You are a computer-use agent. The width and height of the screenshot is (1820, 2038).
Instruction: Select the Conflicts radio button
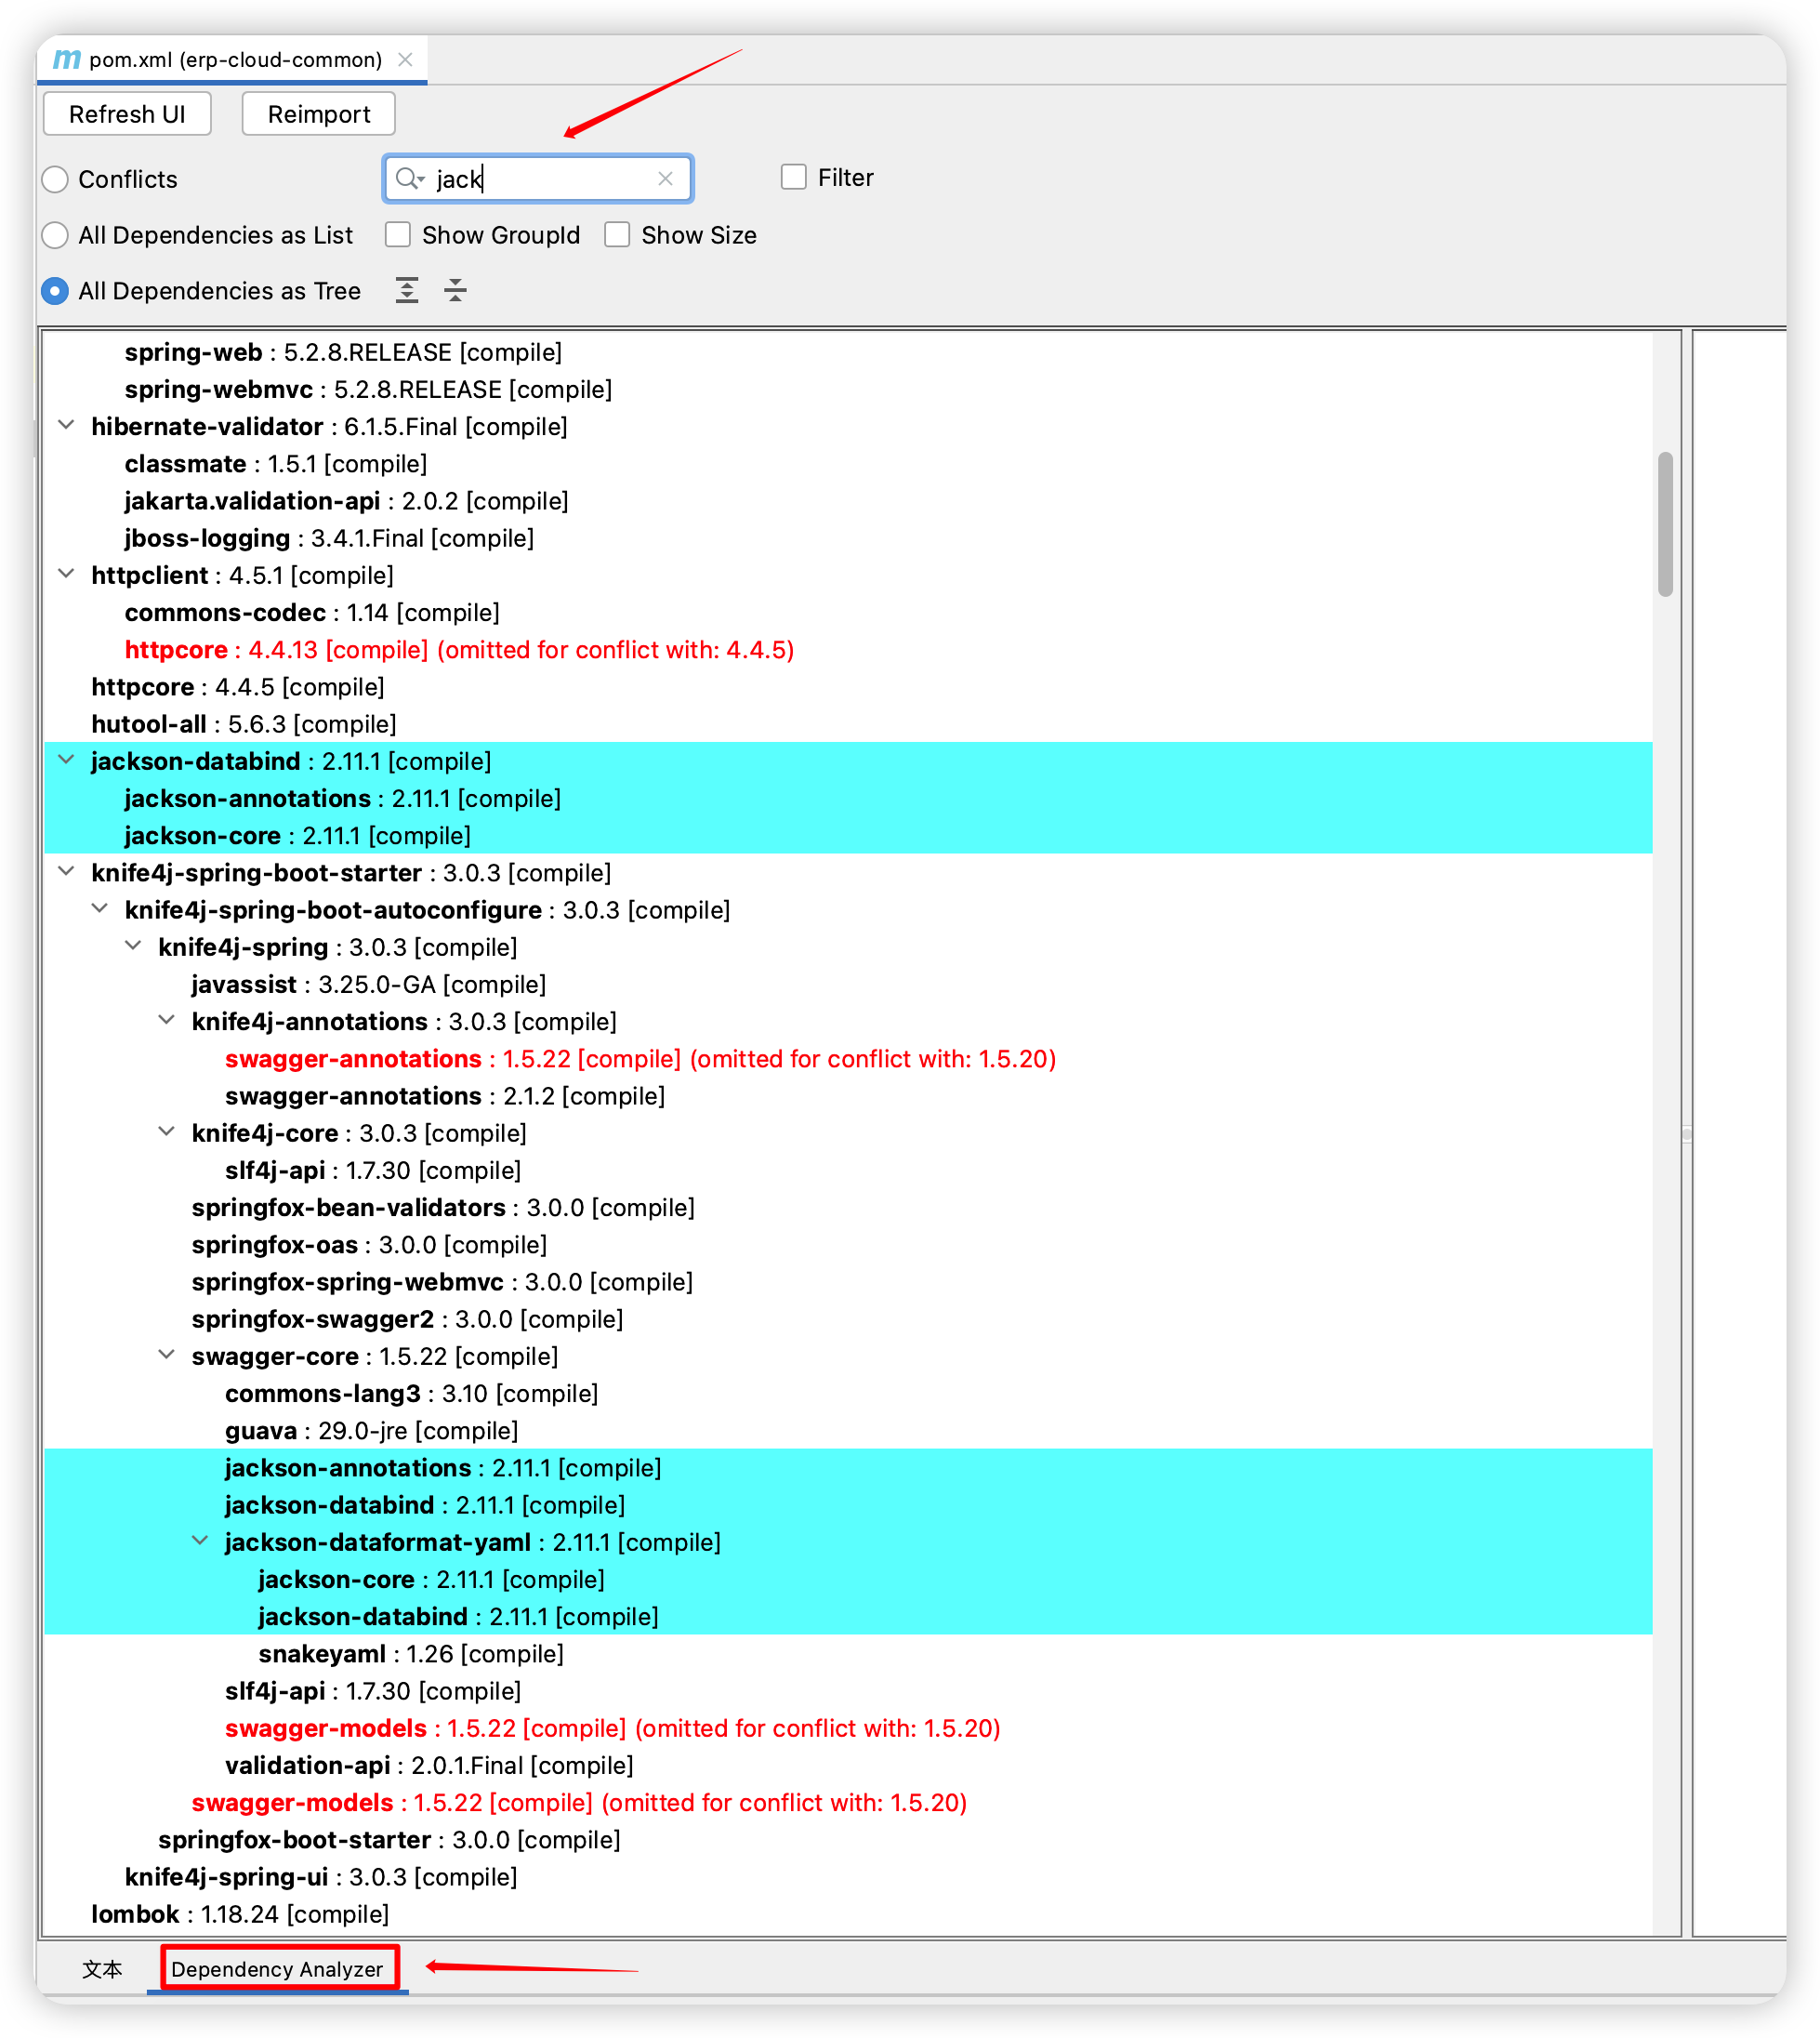55,179
